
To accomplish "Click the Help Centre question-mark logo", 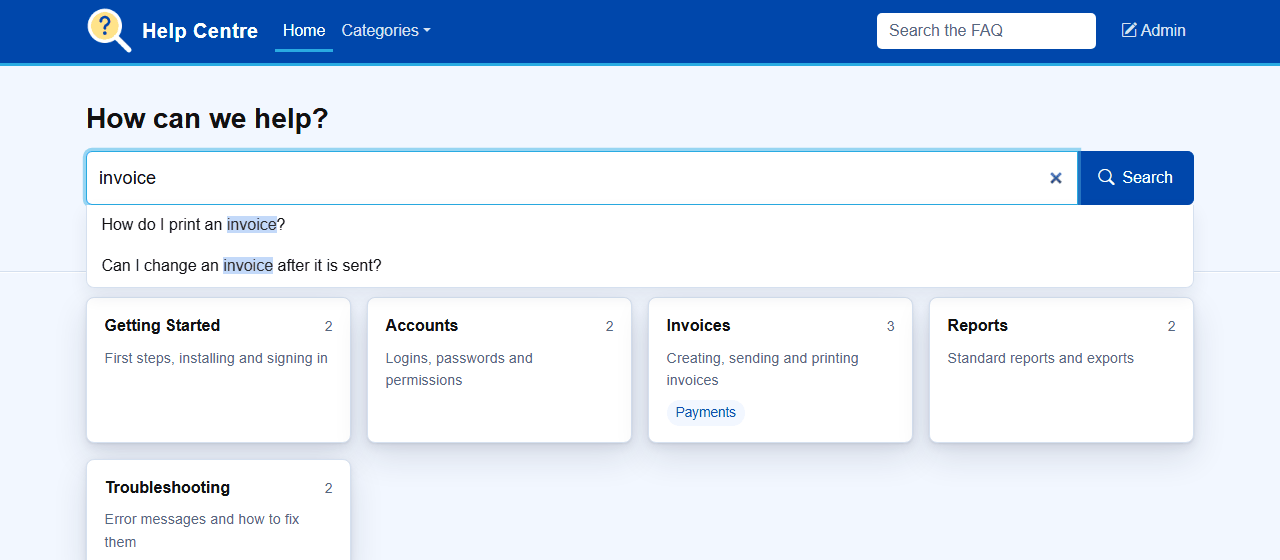I will click(109, 30).
